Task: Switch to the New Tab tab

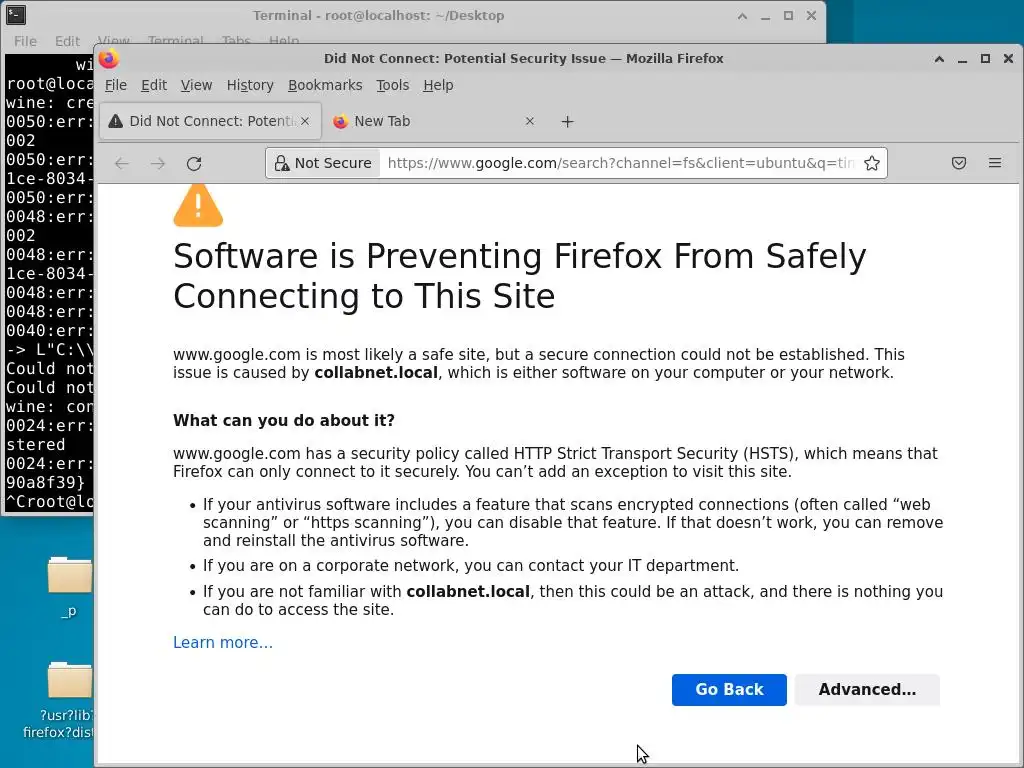Action: point(420,121)
